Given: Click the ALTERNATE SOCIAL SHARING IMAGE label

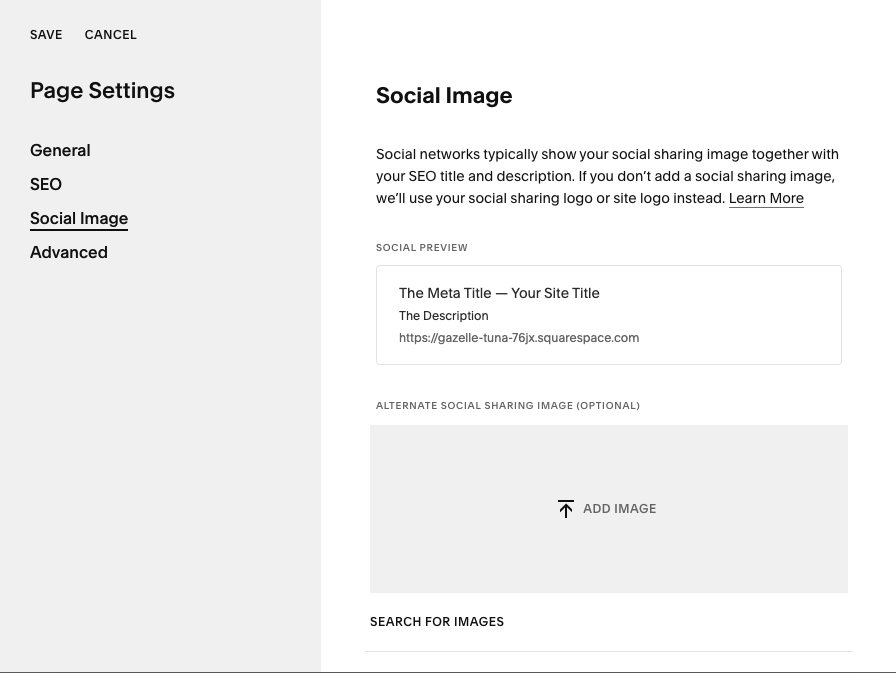Looking at the screenshot, I should click(508, 406).
